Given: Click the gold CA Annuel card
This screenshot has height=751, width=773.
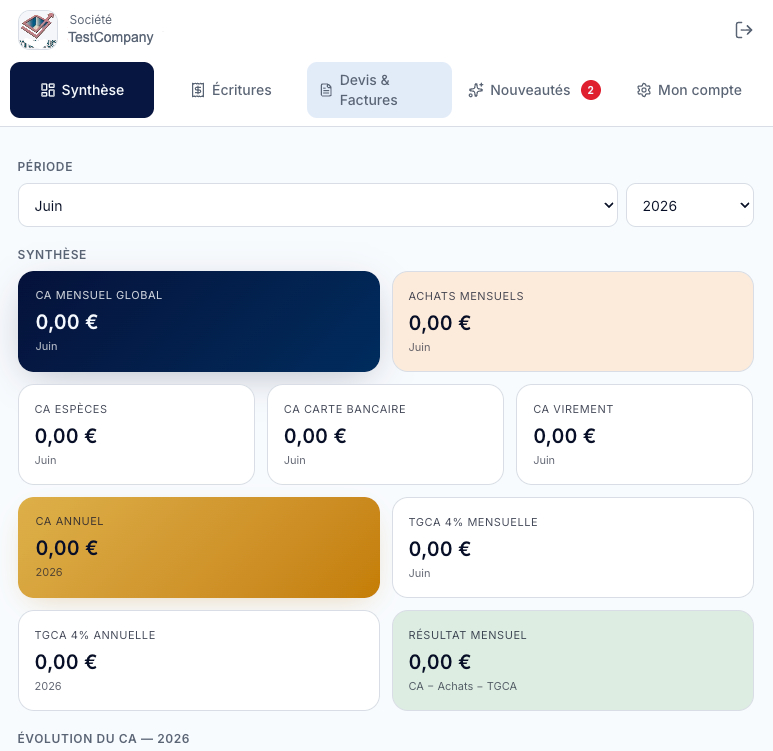Looking at the screenshot, I should [x=199, y=547].
